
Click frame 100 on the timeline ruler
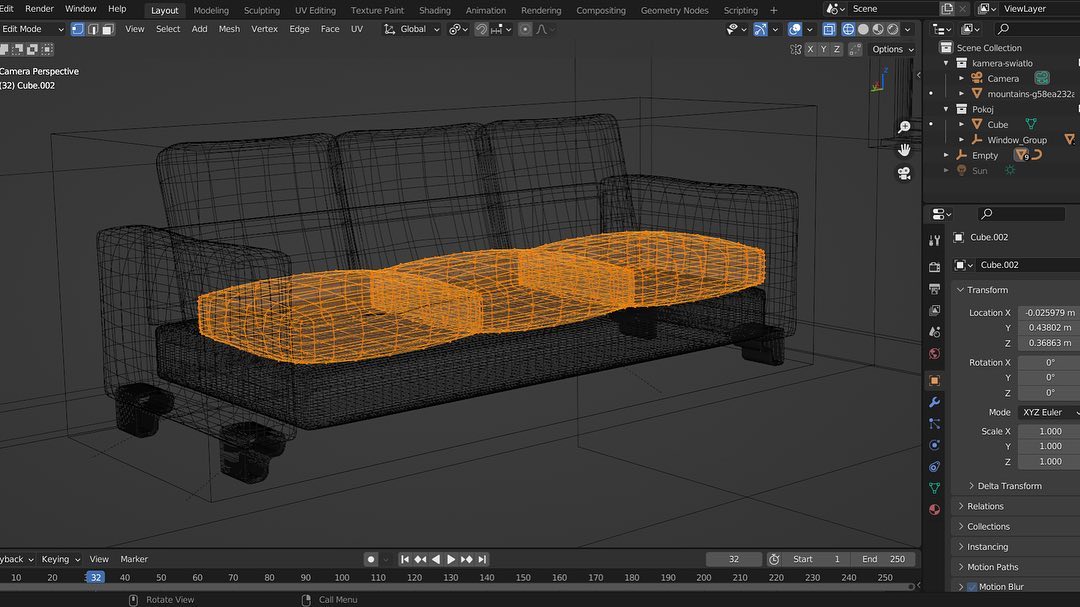coord(342,577)
